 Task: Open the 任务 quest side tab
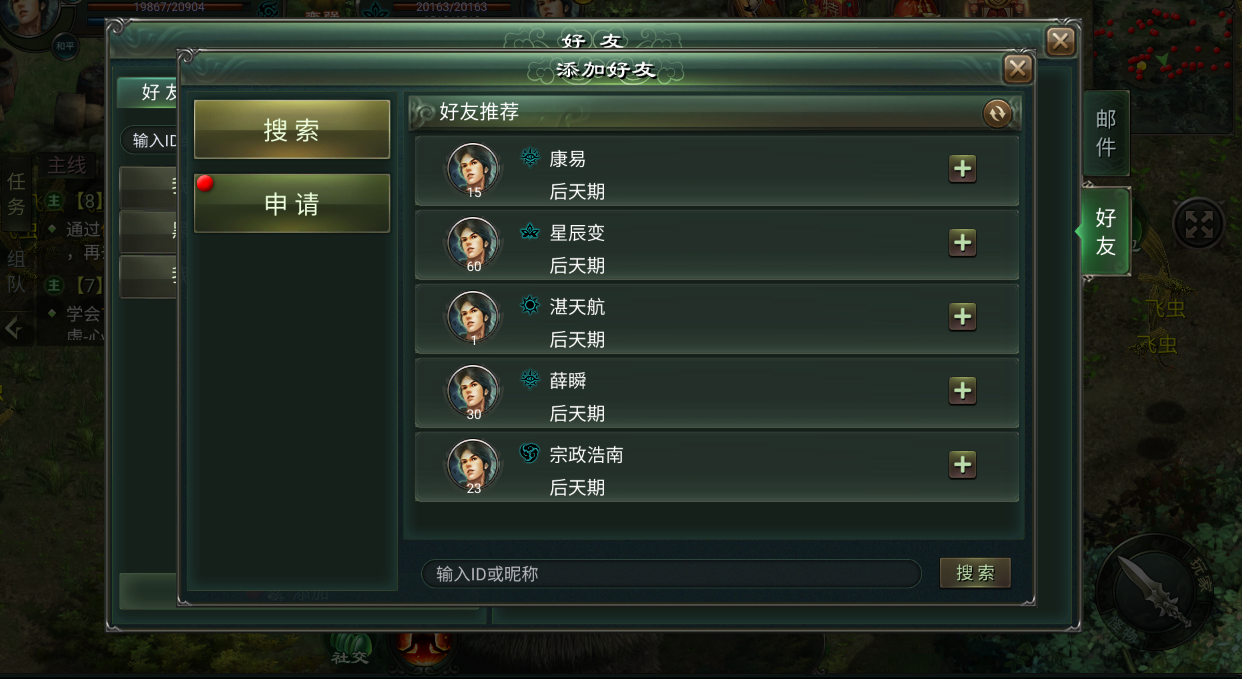[17, 194]
